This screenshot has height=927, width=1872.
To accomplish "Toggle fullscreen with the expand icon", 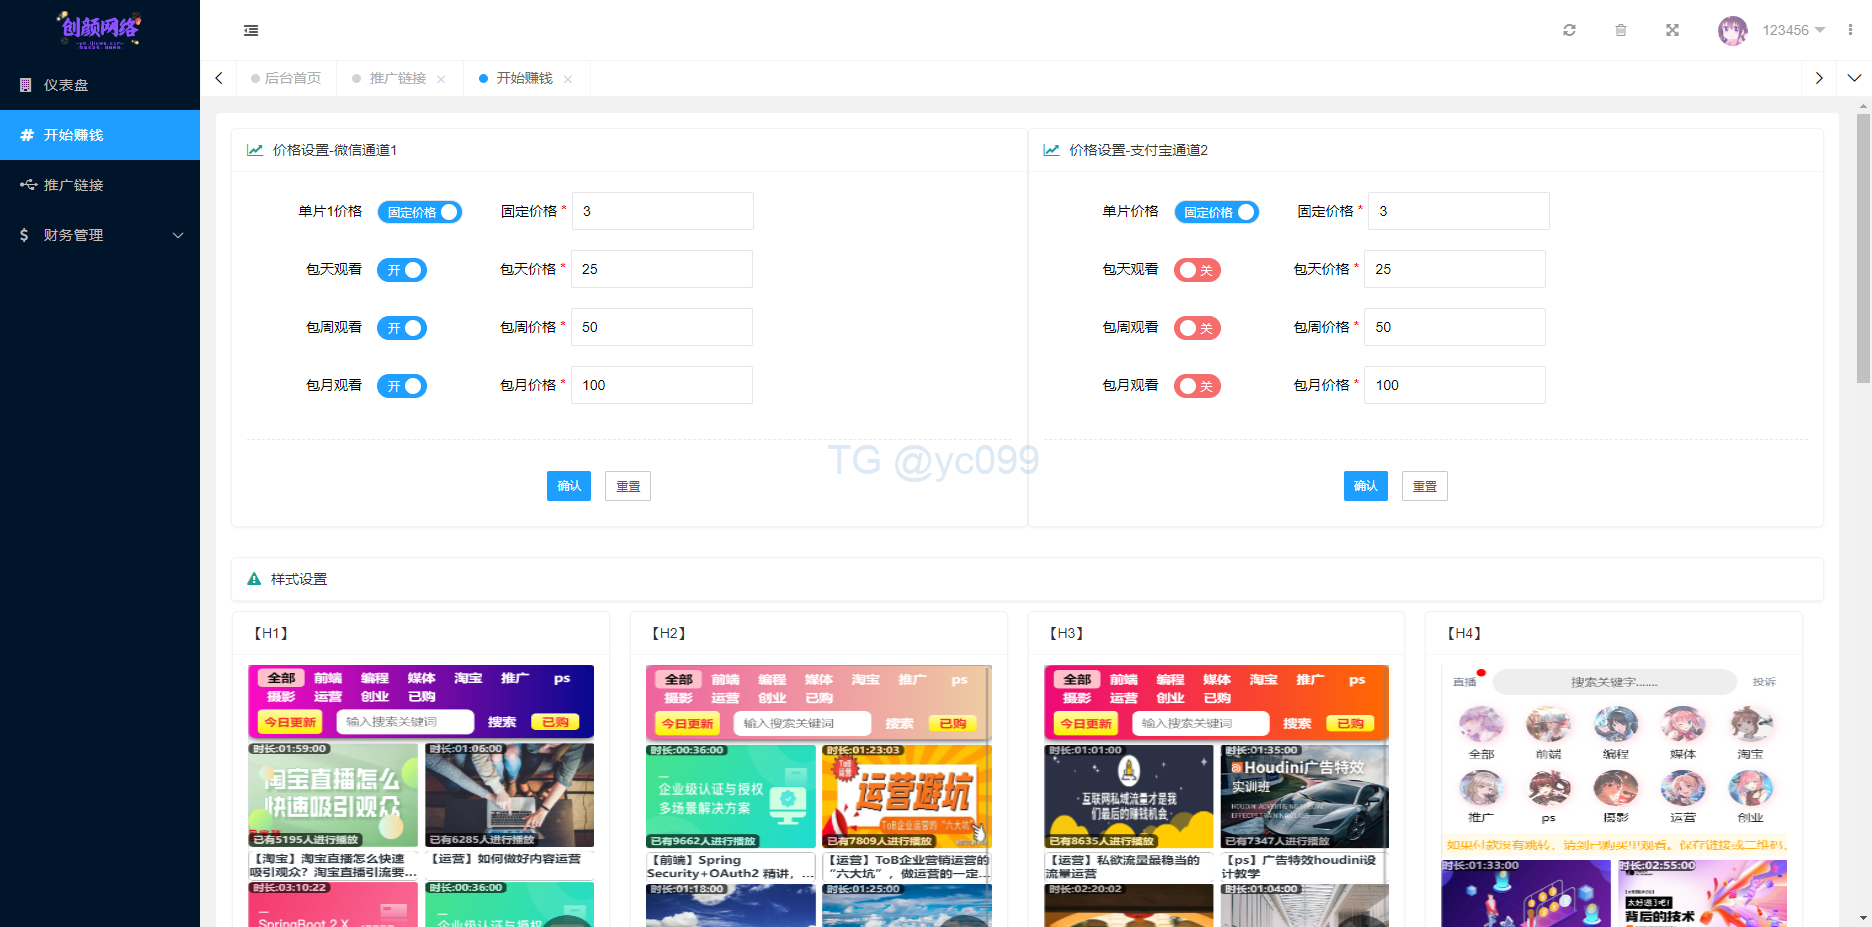I will (x=1672, y=30).
